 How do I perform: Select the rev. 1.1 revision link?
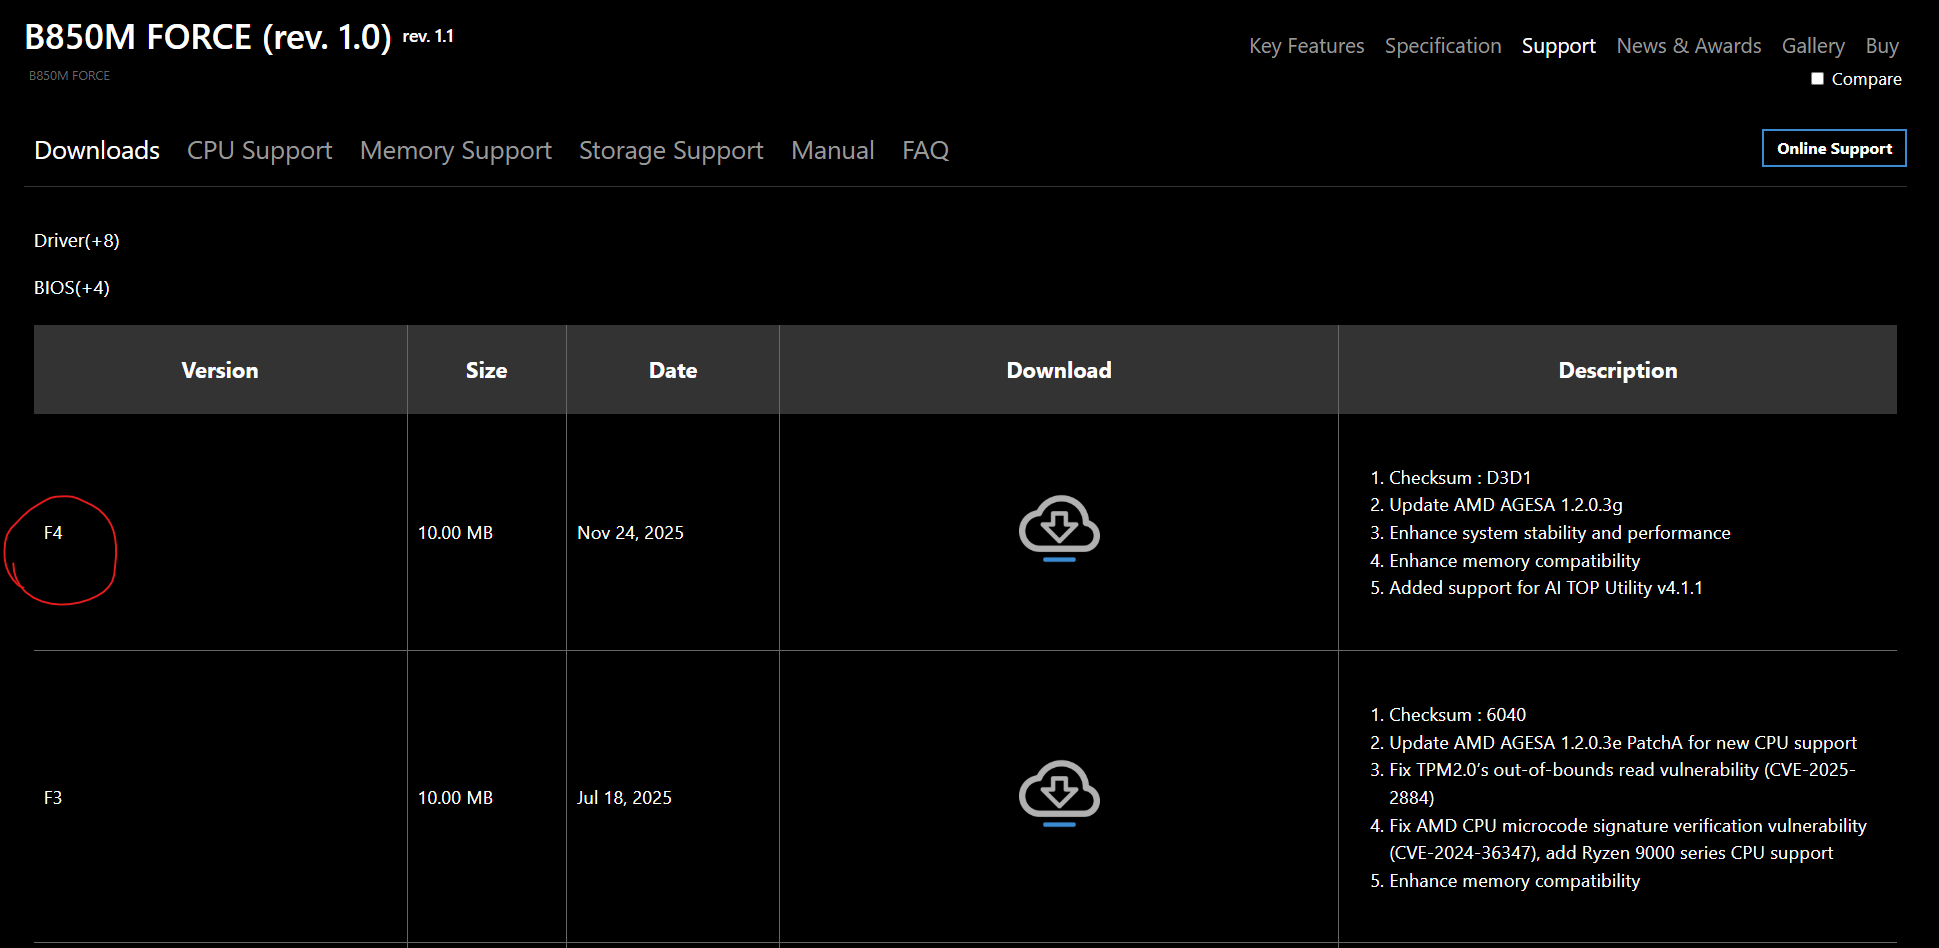(x=428, y=36)
